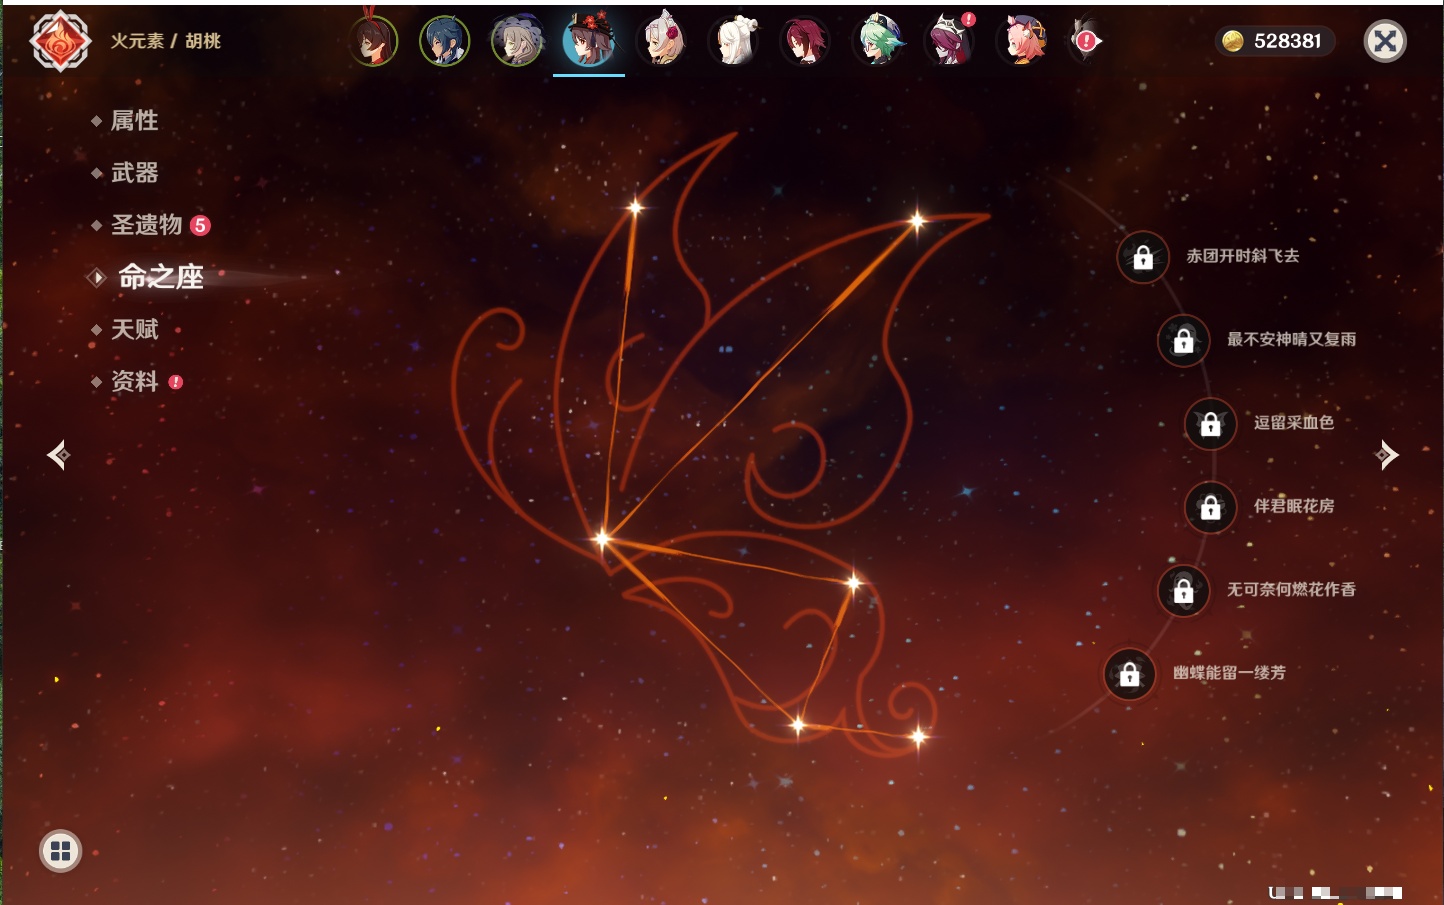Screen dimensions: 1444x905
Task: Open the 资料 profile tab
Action: point(136,381)
